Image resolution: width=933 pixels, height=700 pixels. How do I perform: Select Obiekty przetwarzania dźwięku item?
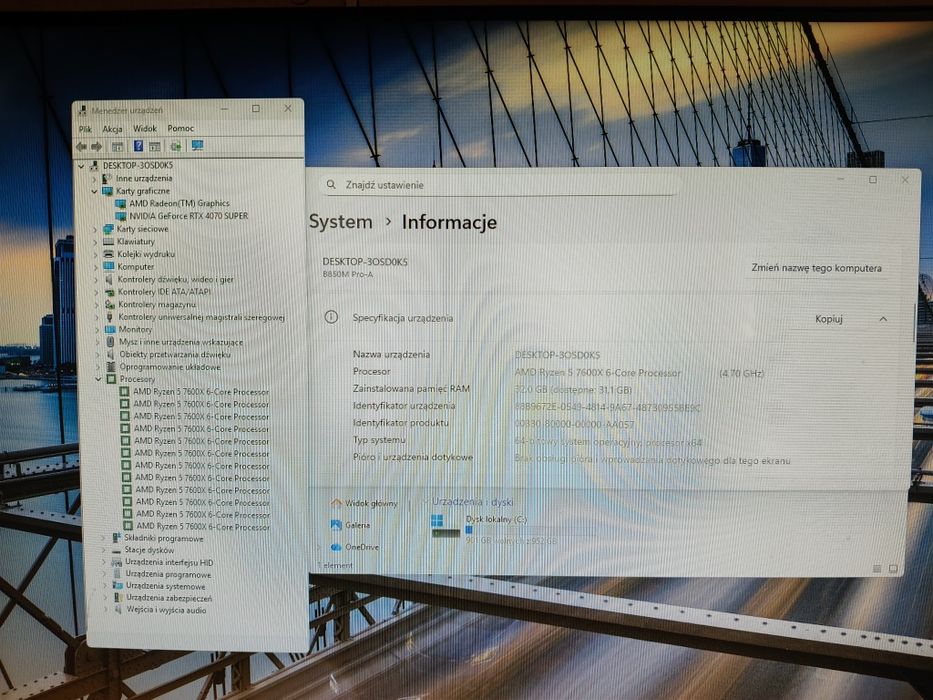175,355
